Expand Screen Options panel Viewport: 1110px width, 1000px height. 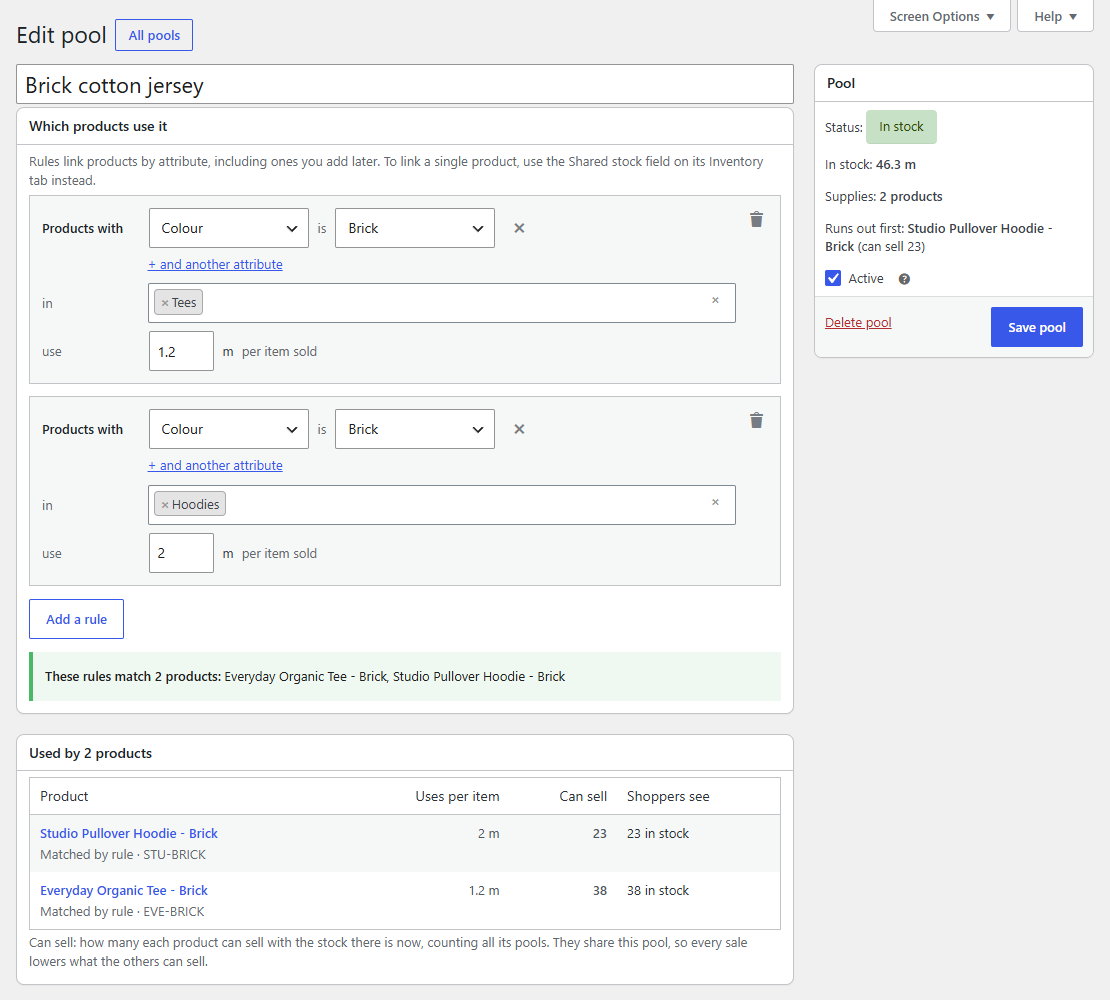pos(942,16)
